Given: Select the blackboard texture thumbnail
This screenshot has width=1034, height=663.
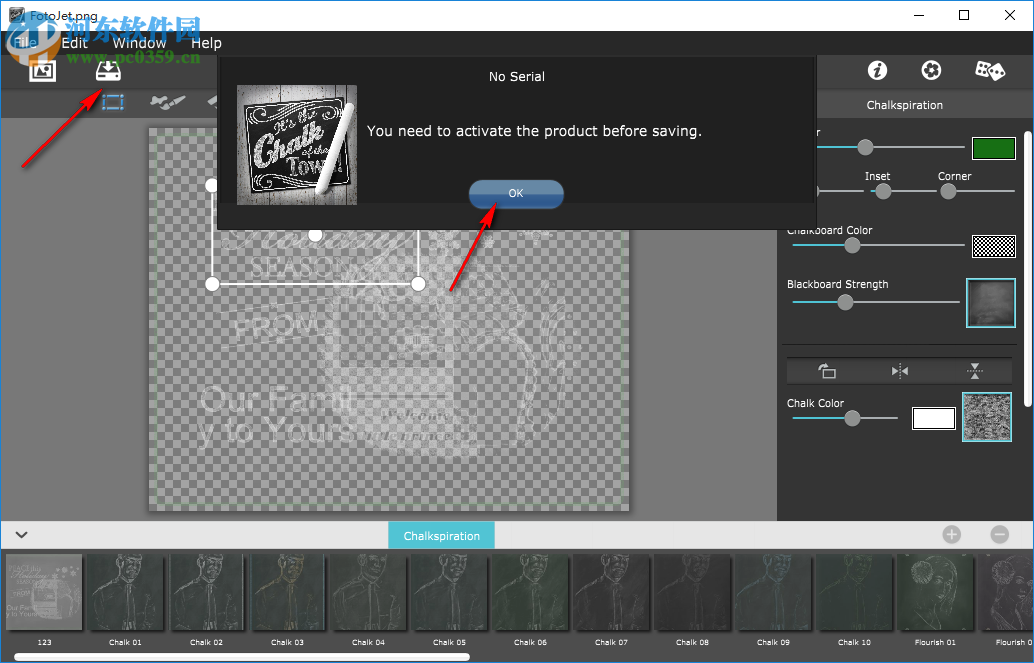Looking at the screenshot, I should pos(990,303).
